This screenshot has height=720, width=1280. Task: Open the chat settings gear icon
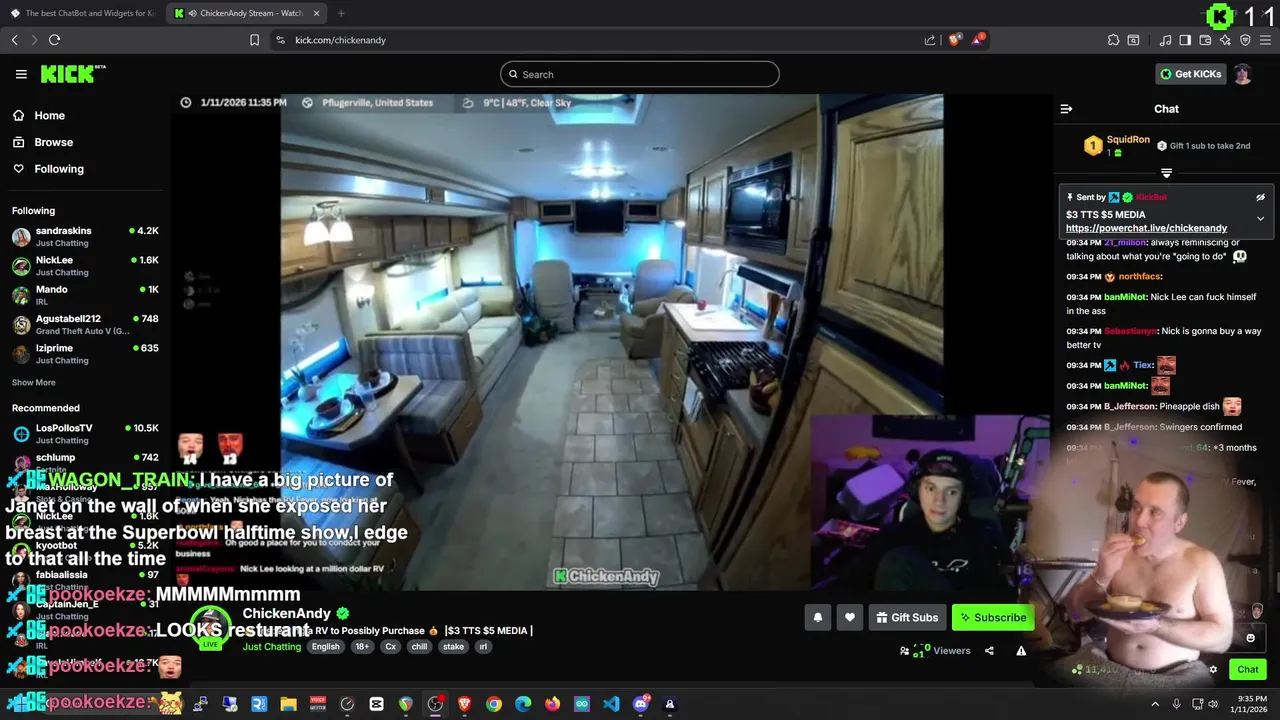[x=1213, y=670]
